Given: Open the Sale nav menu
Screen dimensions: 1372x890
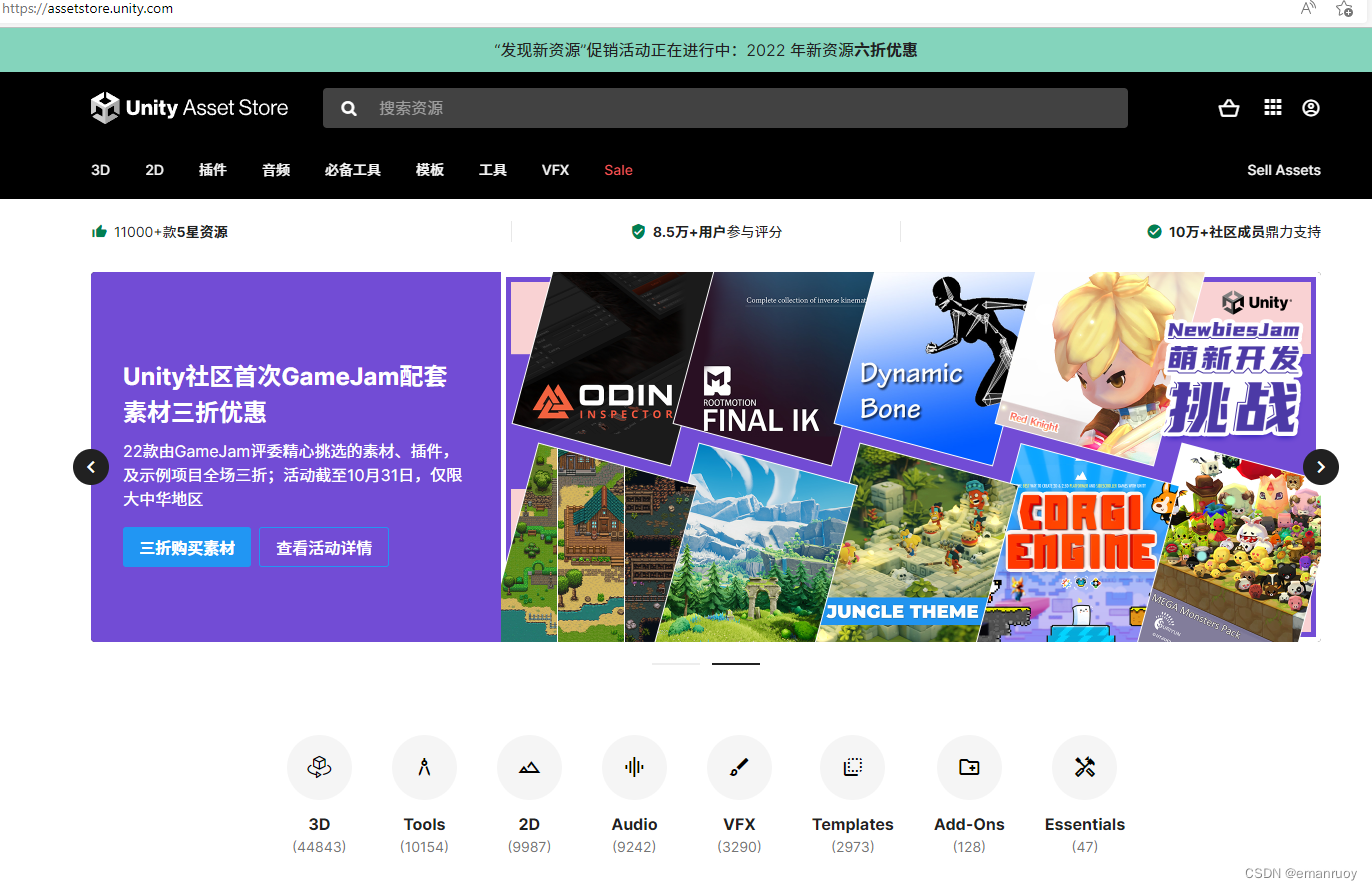Looking at the screenshot, I should [618, 170].
